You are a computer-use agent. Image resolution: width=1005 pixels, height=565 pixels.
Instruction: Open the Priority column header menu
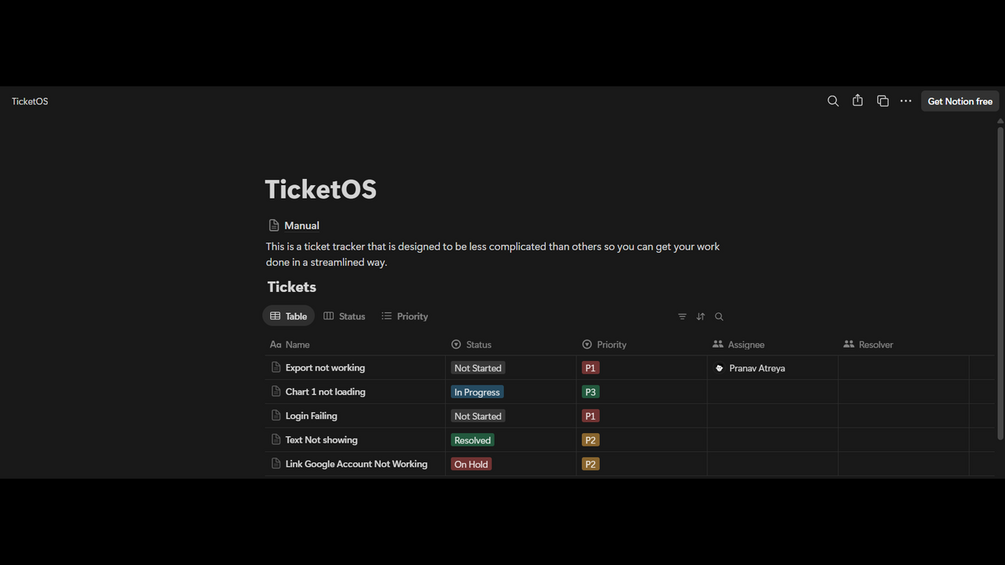[x=610, y=344]
